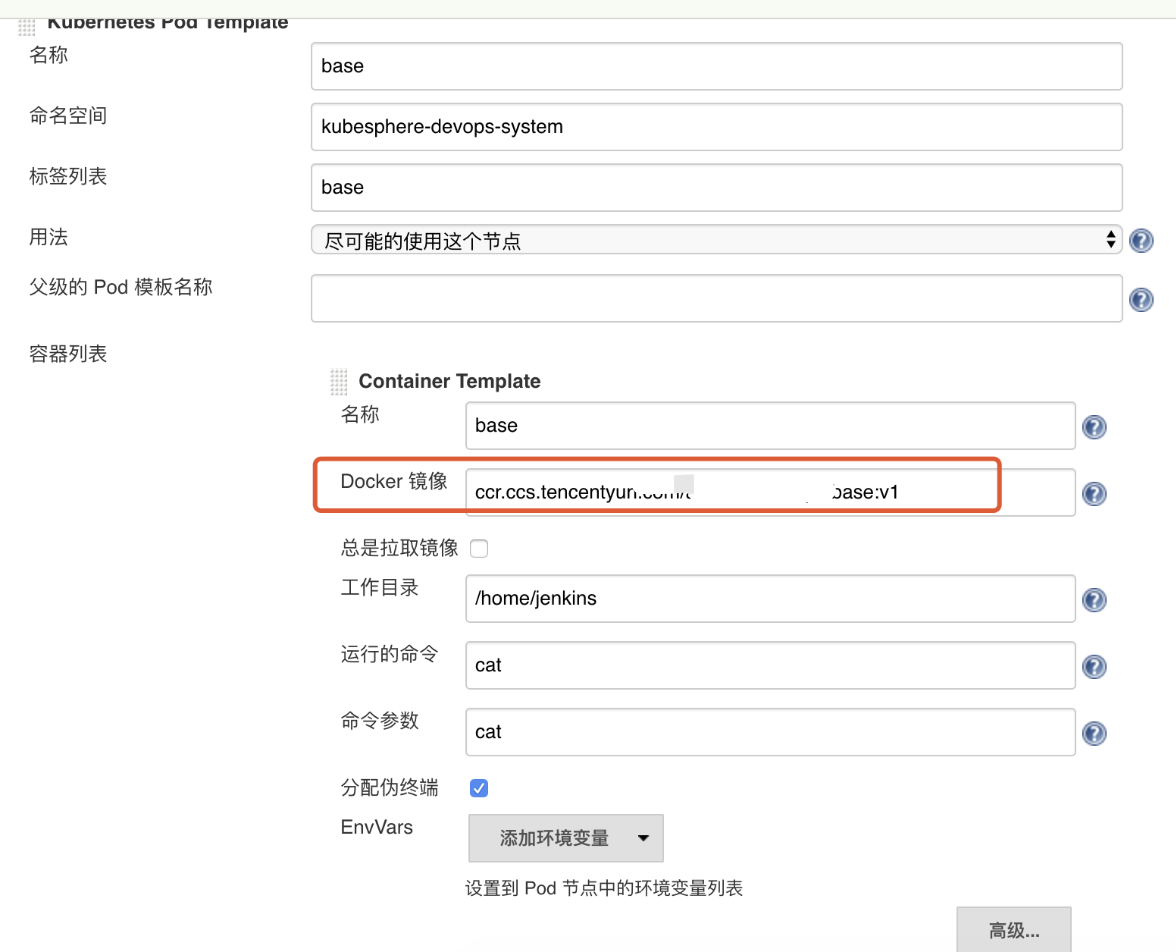Screen dimensions: 1176x952
Task: Click help icon next to 用法 dropdown
Action: click(1141, 240)
